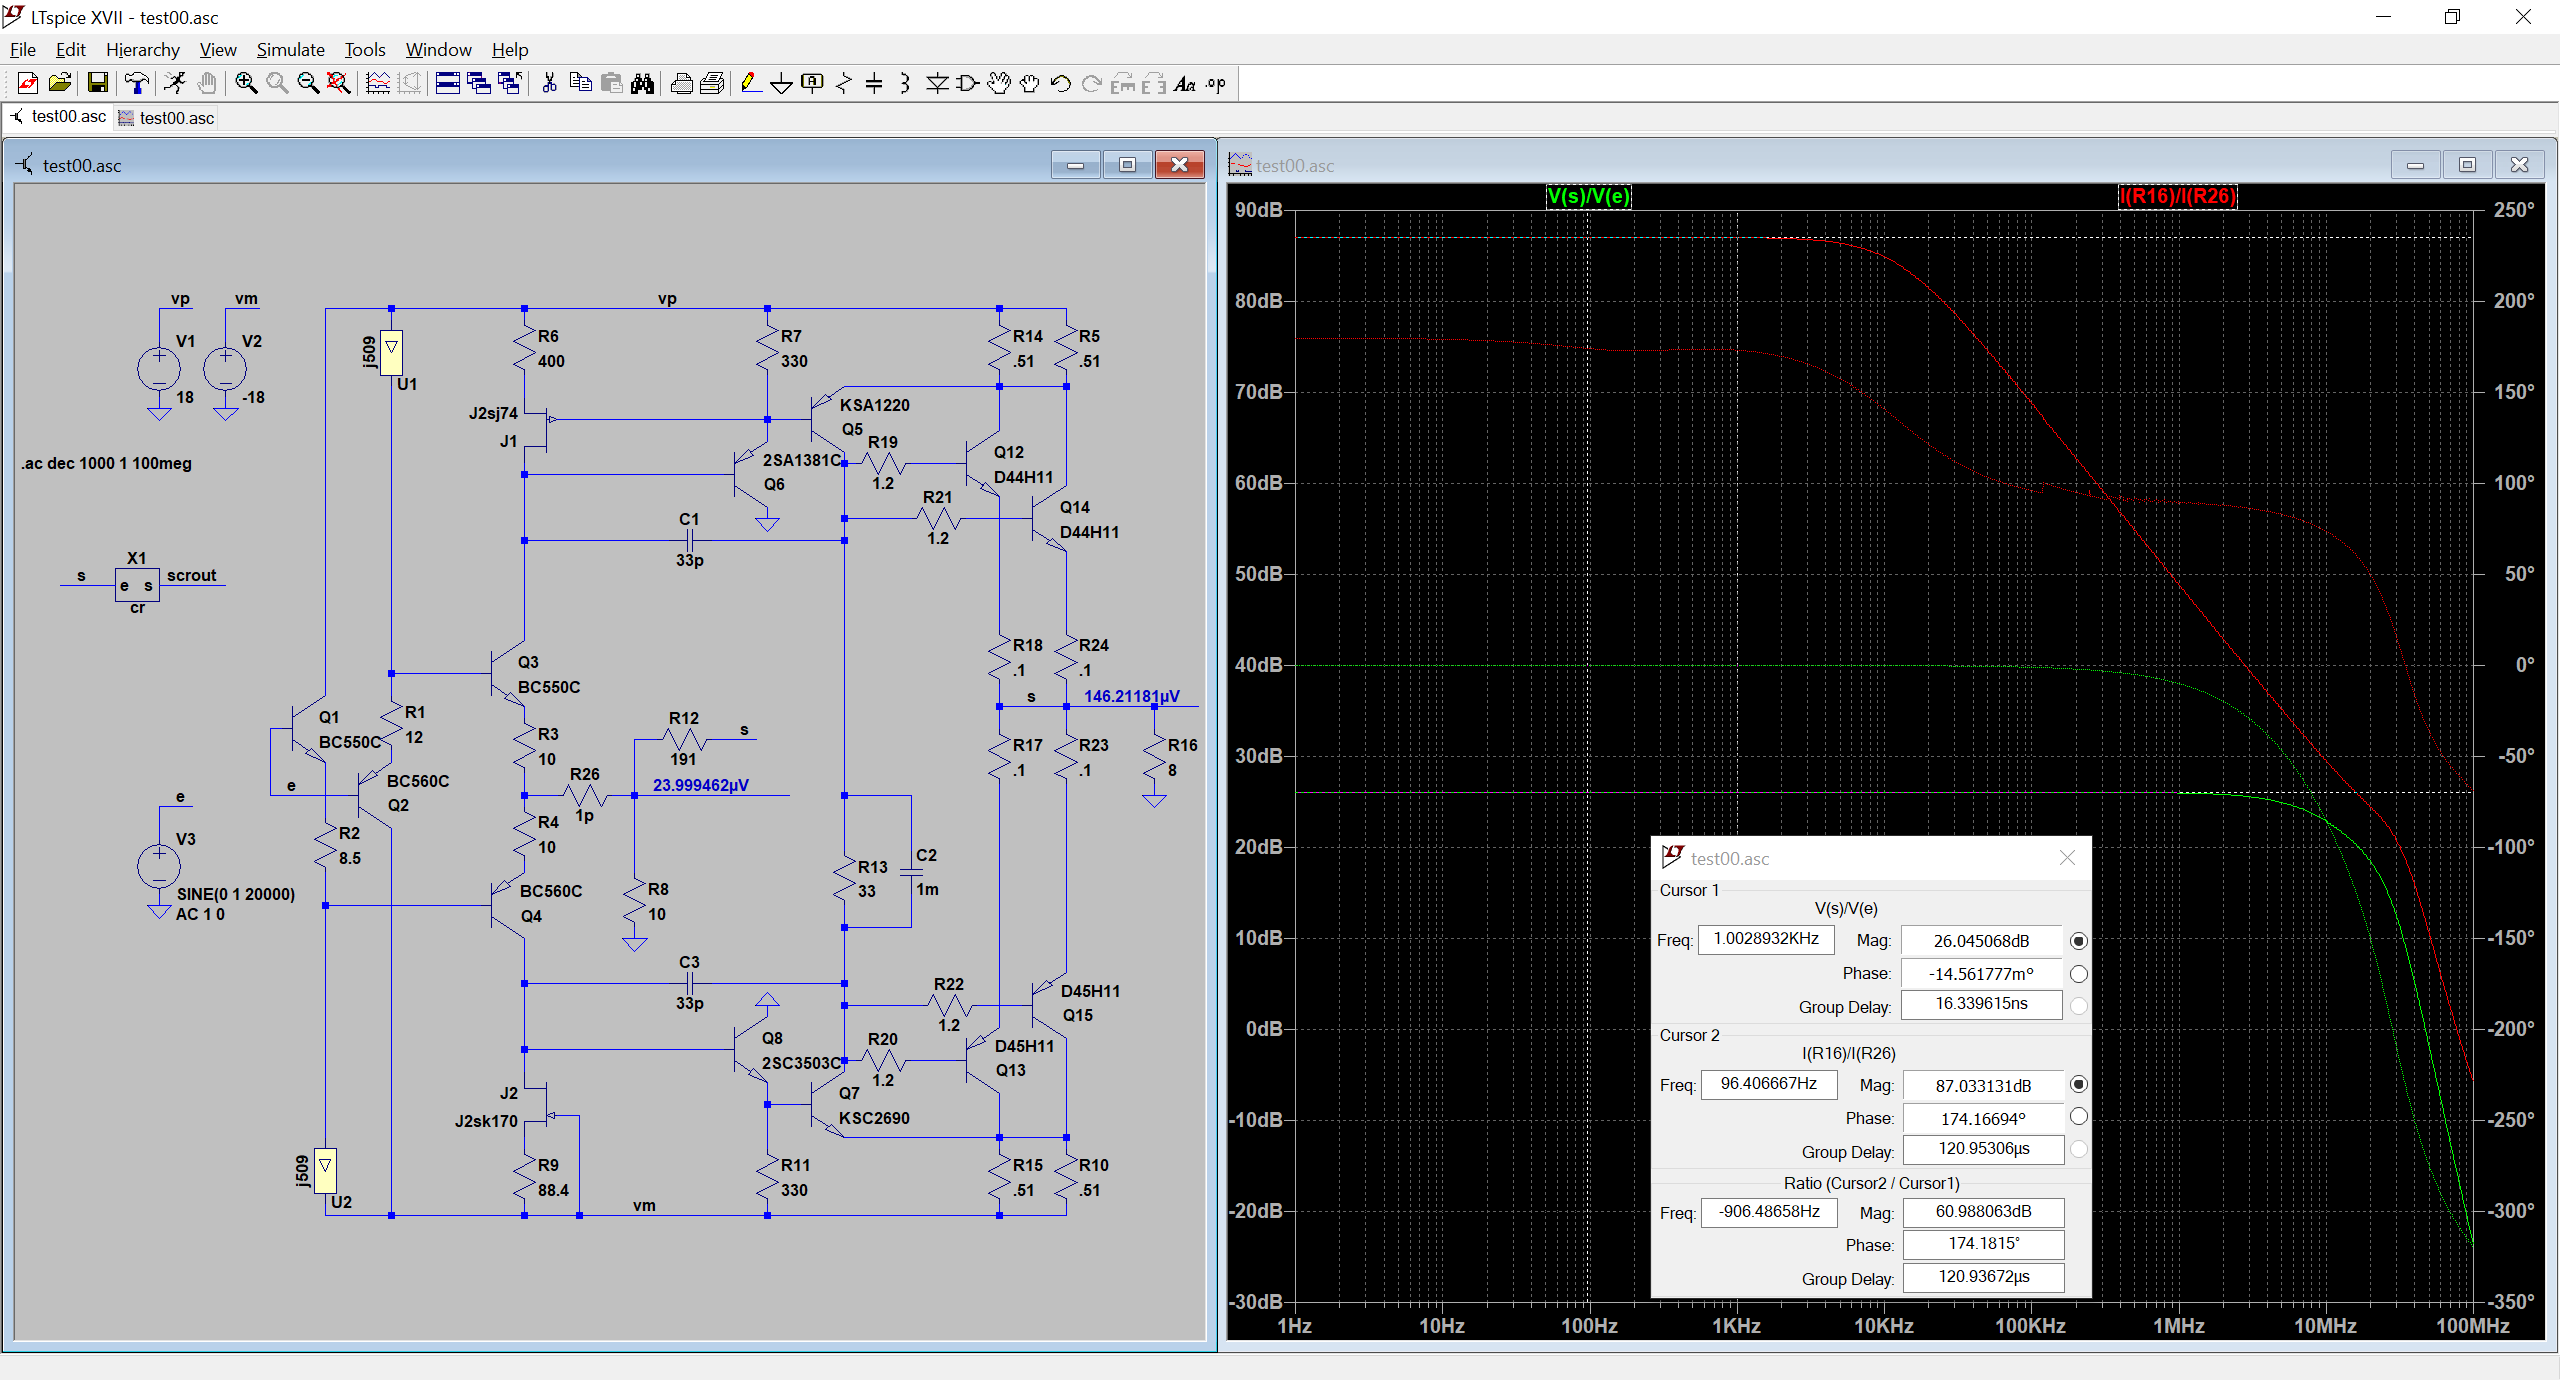The width and height of the screenshot is (2560, 1380).
Task: Run the simulation with the running man icon
Action: point(175,84)
